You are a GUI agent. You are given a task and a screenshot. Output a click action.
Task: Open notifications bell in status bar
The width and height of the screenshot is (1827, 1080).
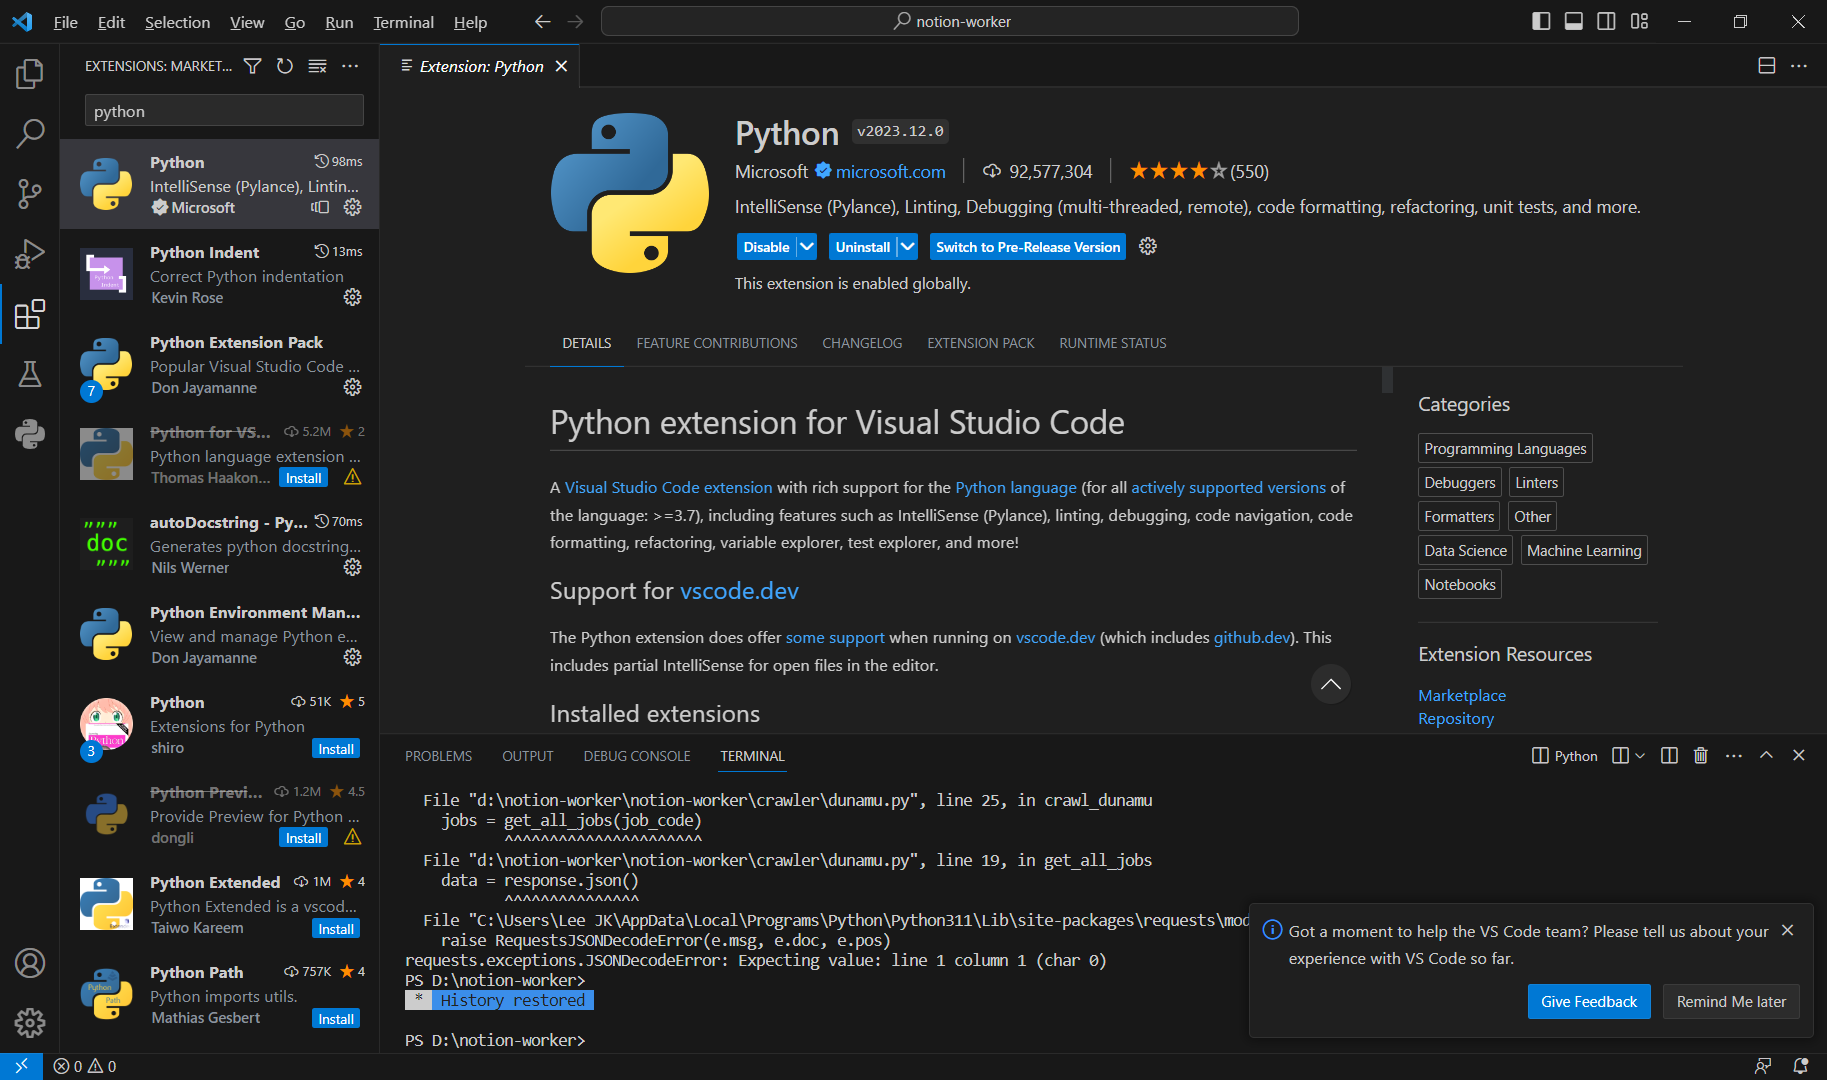pyautogui.click(x=1801, y=1066)
